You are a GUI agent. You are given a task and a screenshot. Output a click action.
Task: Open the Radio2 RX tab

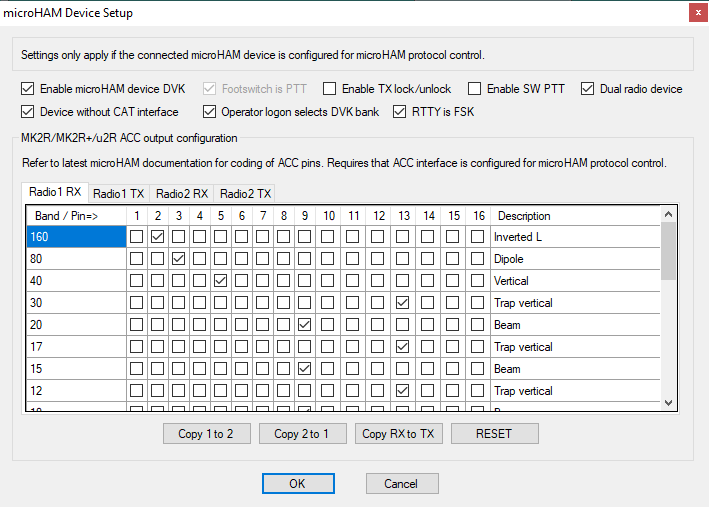click(x=182, y=194)
